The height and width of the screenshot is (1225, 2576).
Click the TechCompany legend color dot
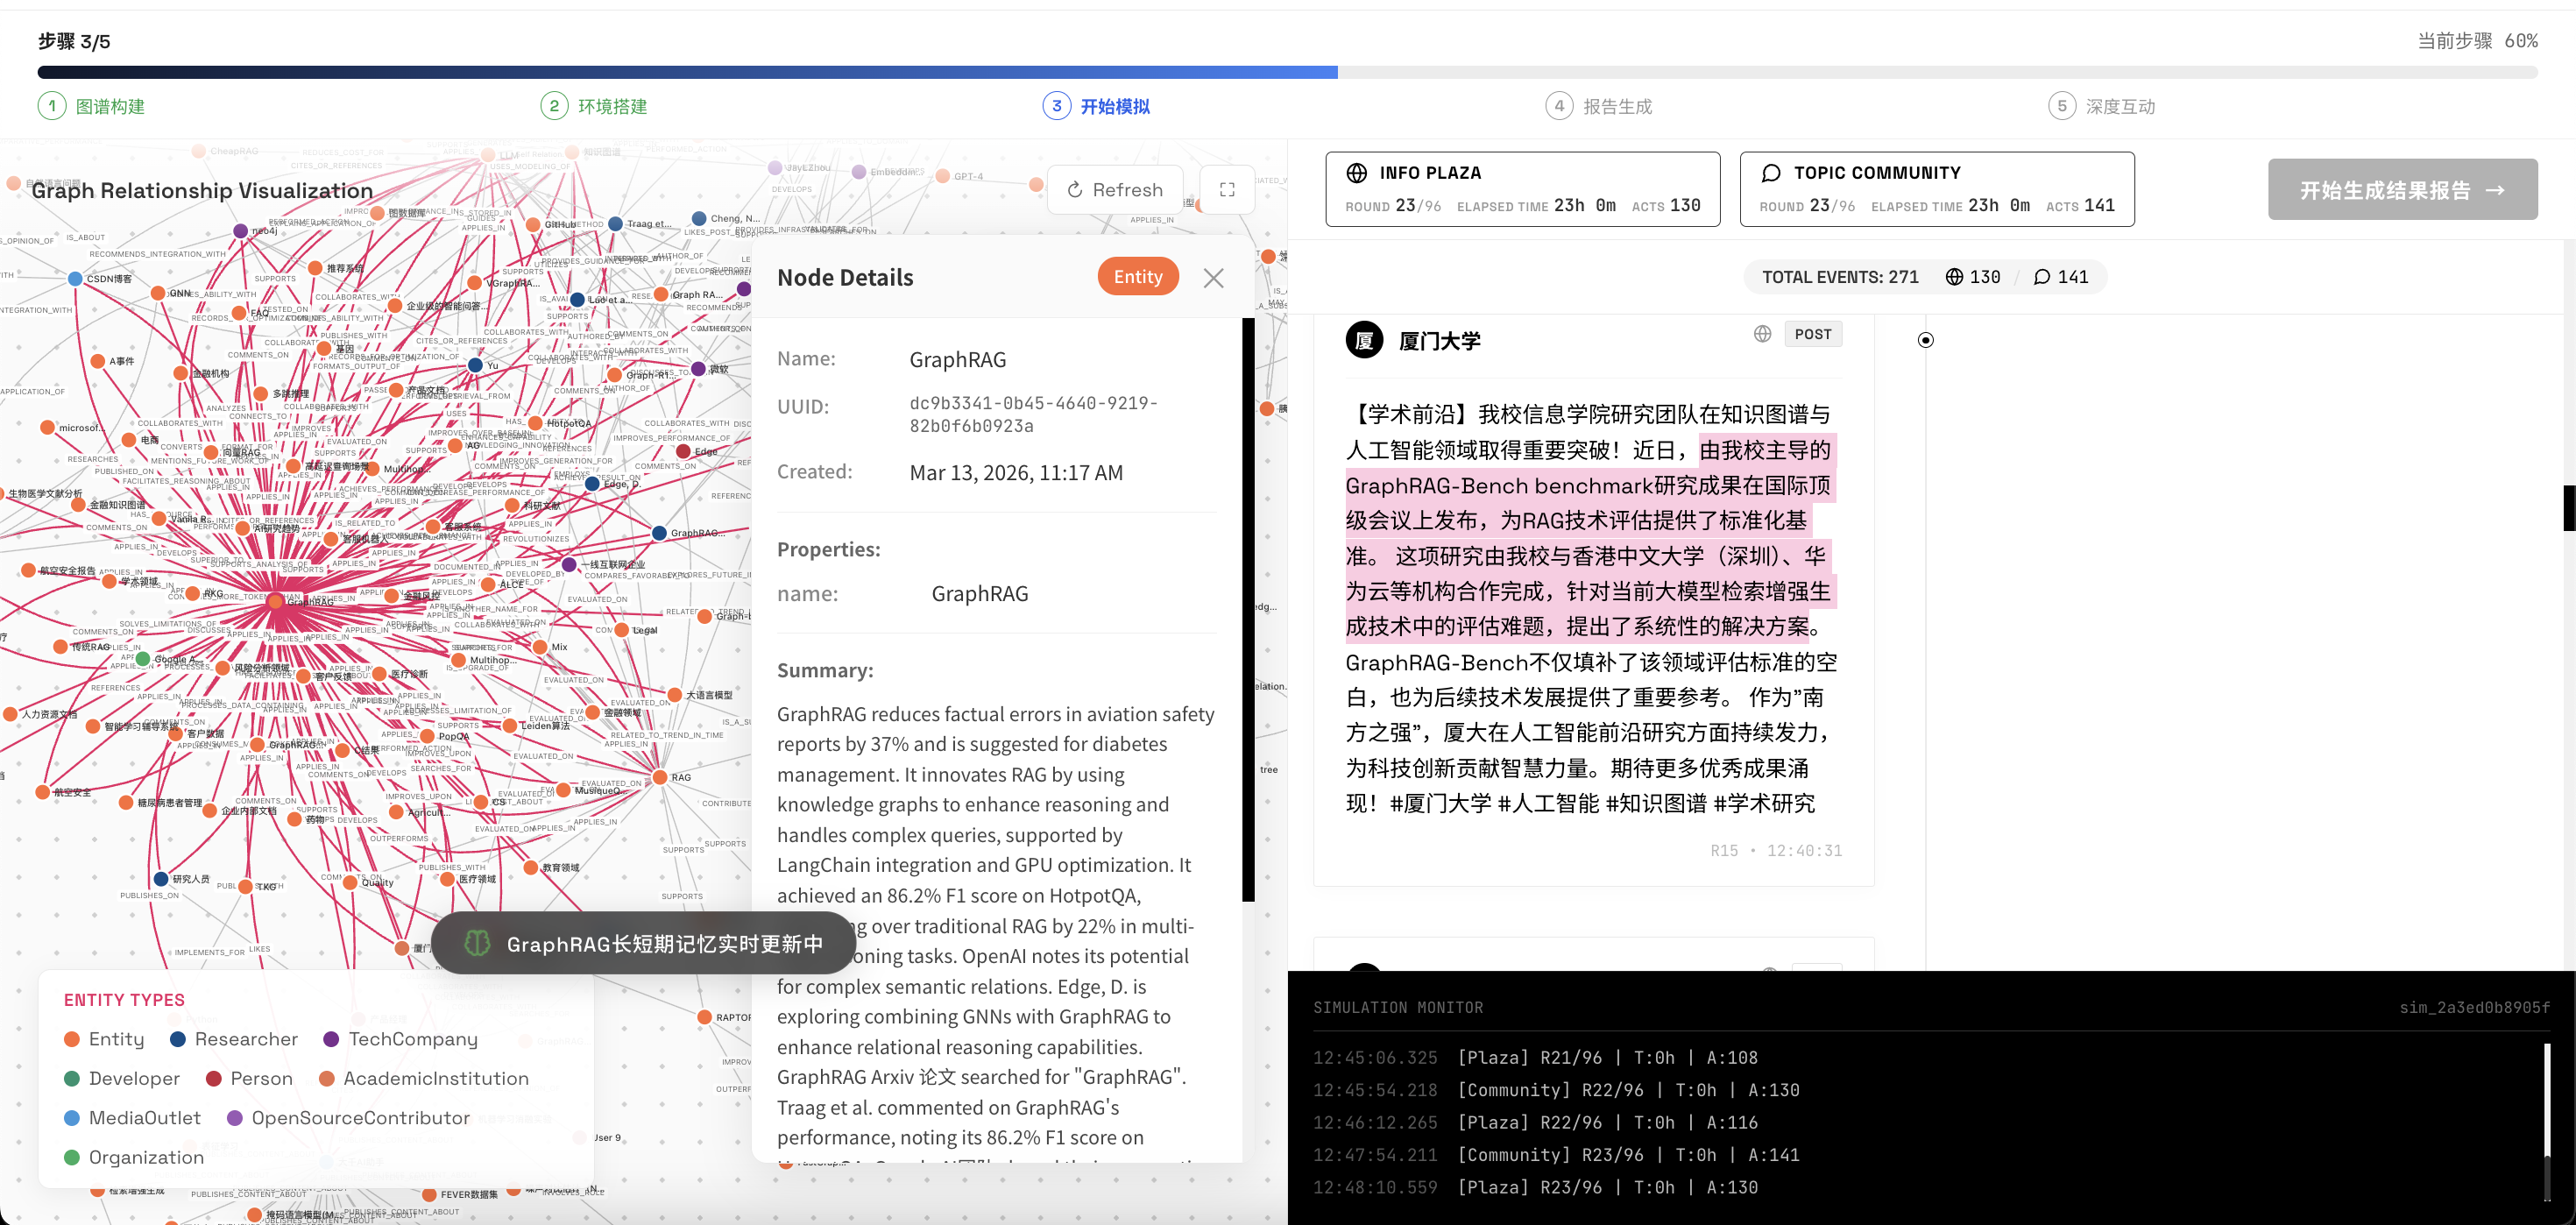(x=332, y=1039)
